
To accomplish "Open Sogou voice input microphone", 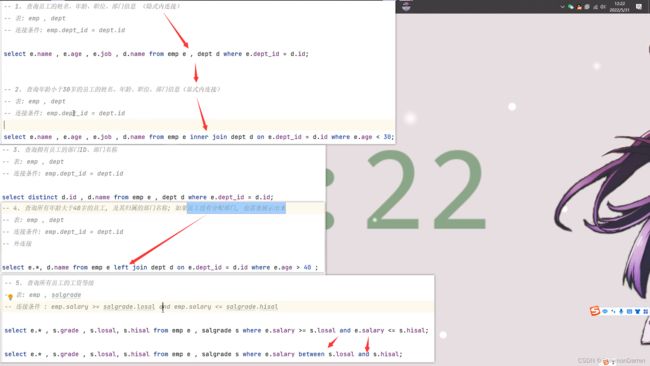I will point(621,311).
